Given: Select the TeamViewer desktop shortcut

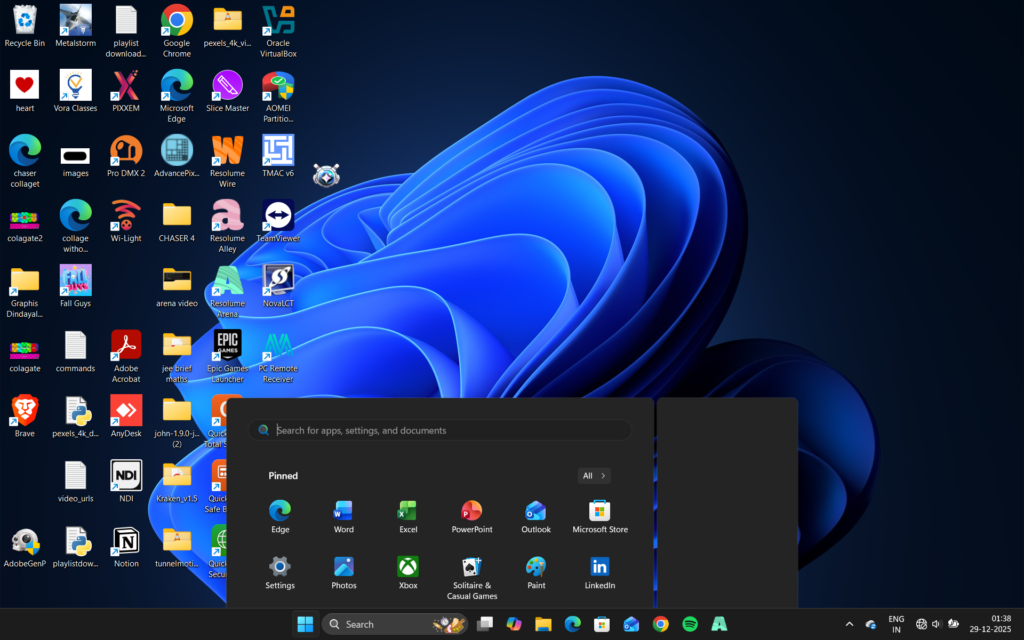Looking at the screenshot, I should pos(278,222).
